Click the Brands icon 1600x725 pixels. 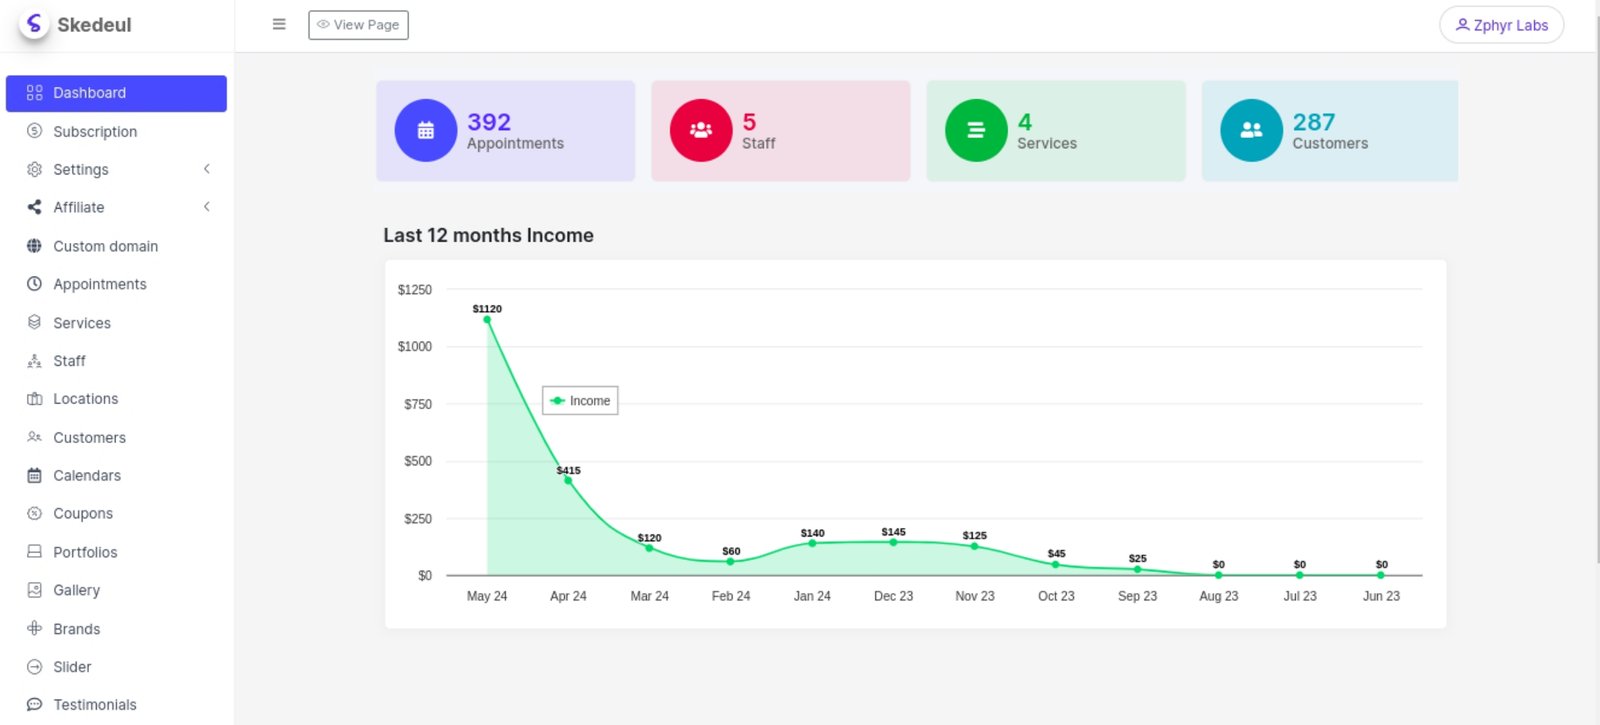coord(34,628)
